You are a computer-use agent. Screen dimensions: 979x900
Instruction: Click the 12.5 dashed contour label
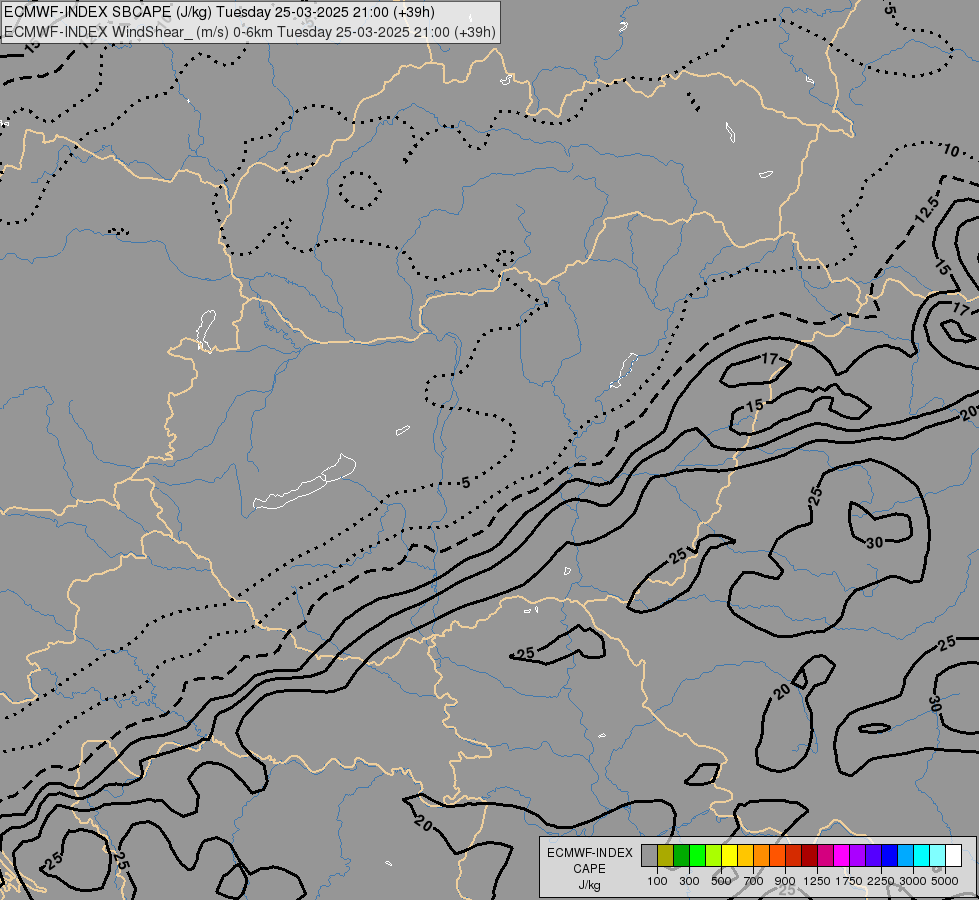927,211
